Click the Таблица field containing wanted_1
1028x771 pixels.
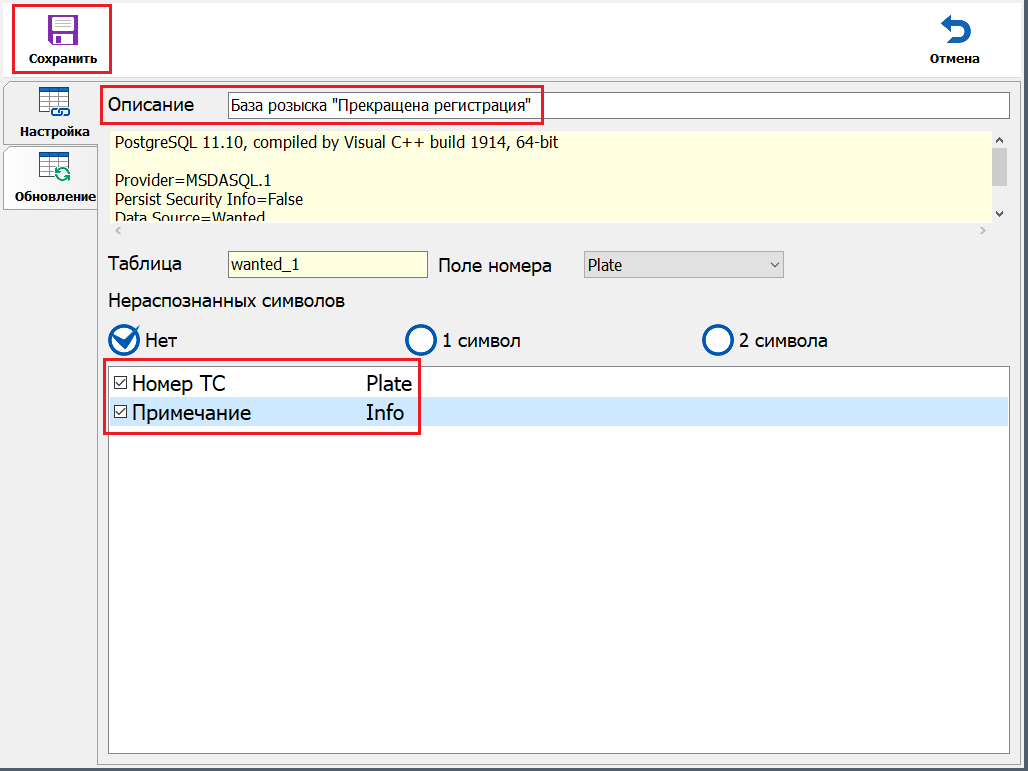[327, 265]
